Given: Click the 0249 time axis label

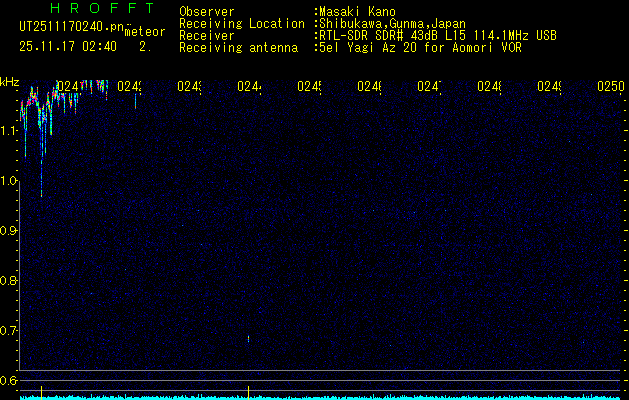Looking at the screenshot, I should pos(549,86).
